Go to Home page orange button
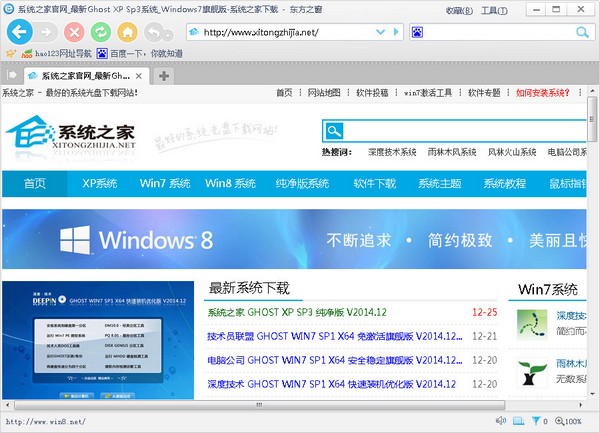 (127, 32)
